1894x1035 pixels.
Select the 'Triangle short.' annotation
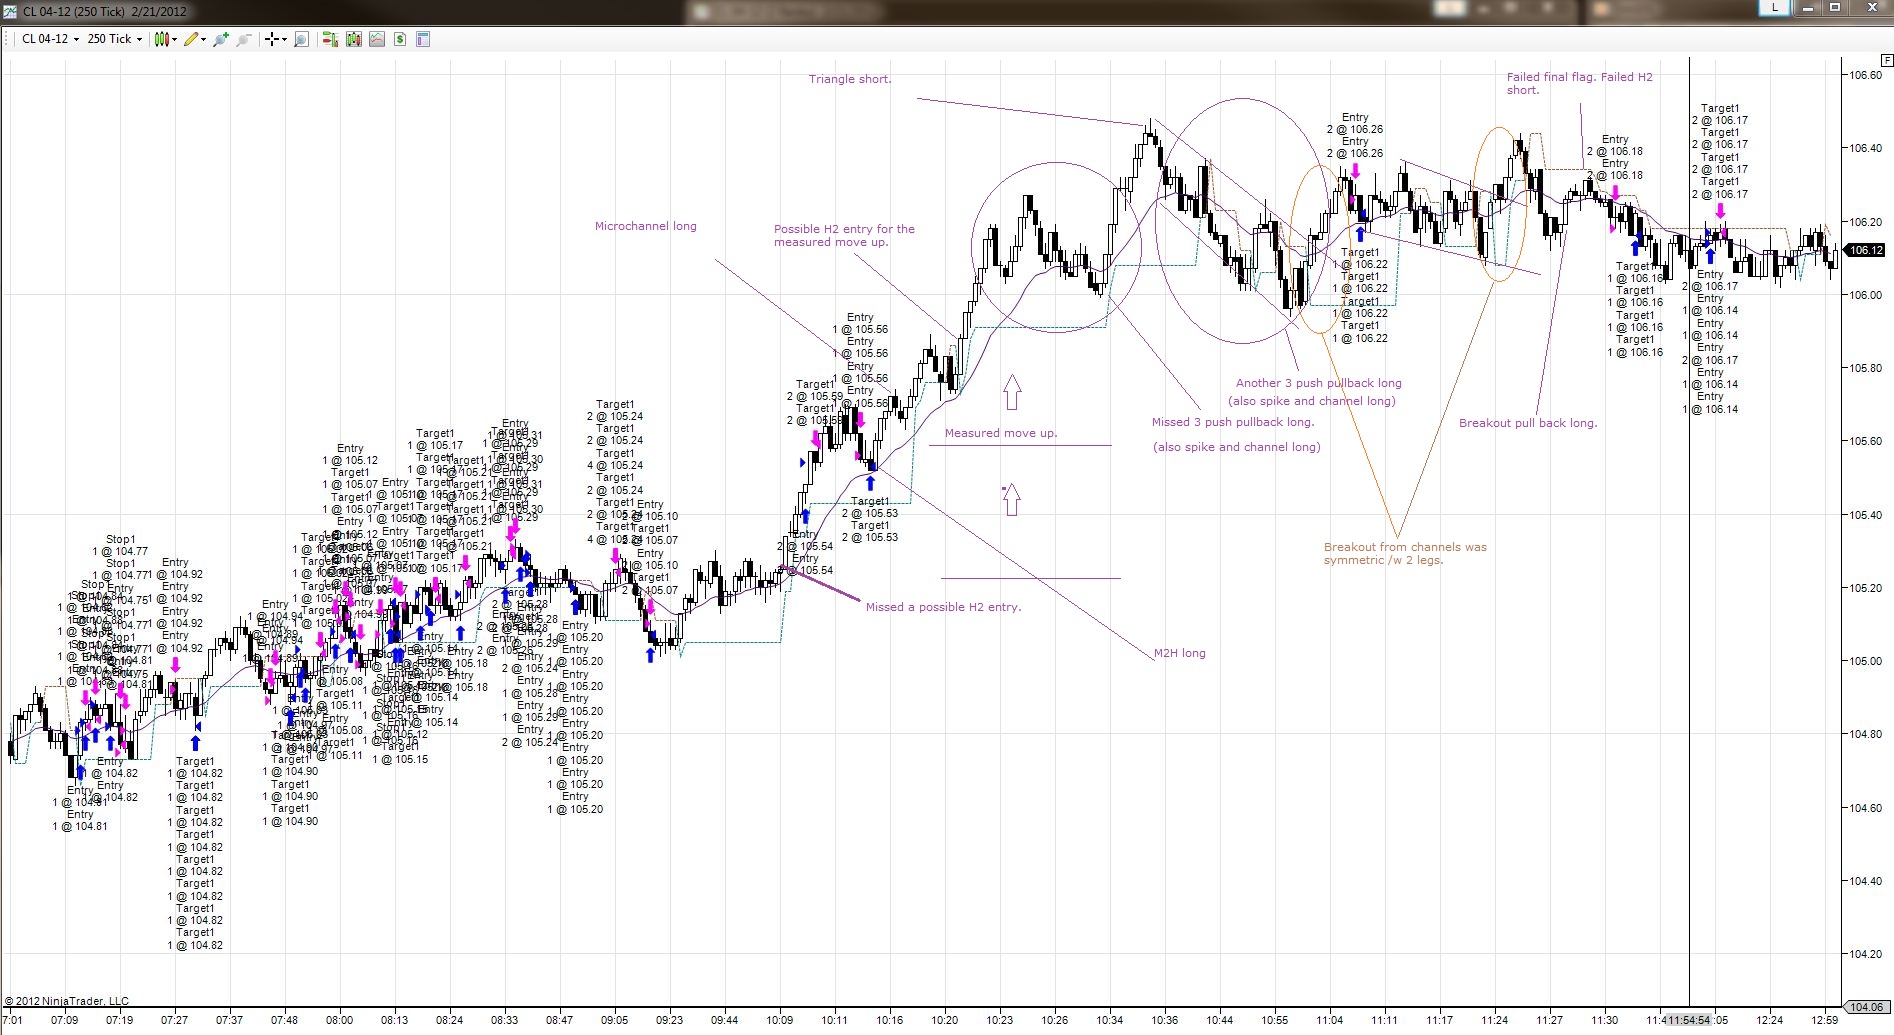click(x=850, y=79)
